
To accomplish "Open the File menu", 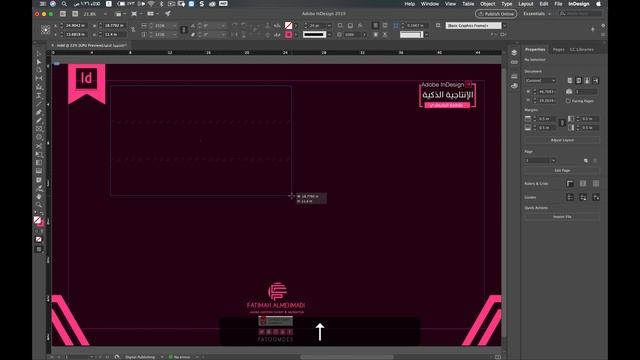I will (558, 4).
